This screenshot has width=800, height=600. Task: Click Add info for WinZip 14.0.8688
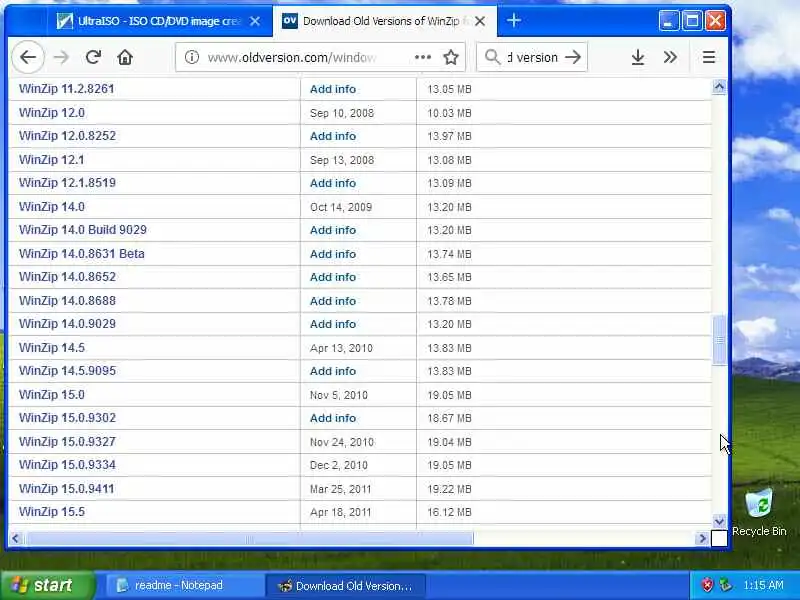[x=333, y=301]
